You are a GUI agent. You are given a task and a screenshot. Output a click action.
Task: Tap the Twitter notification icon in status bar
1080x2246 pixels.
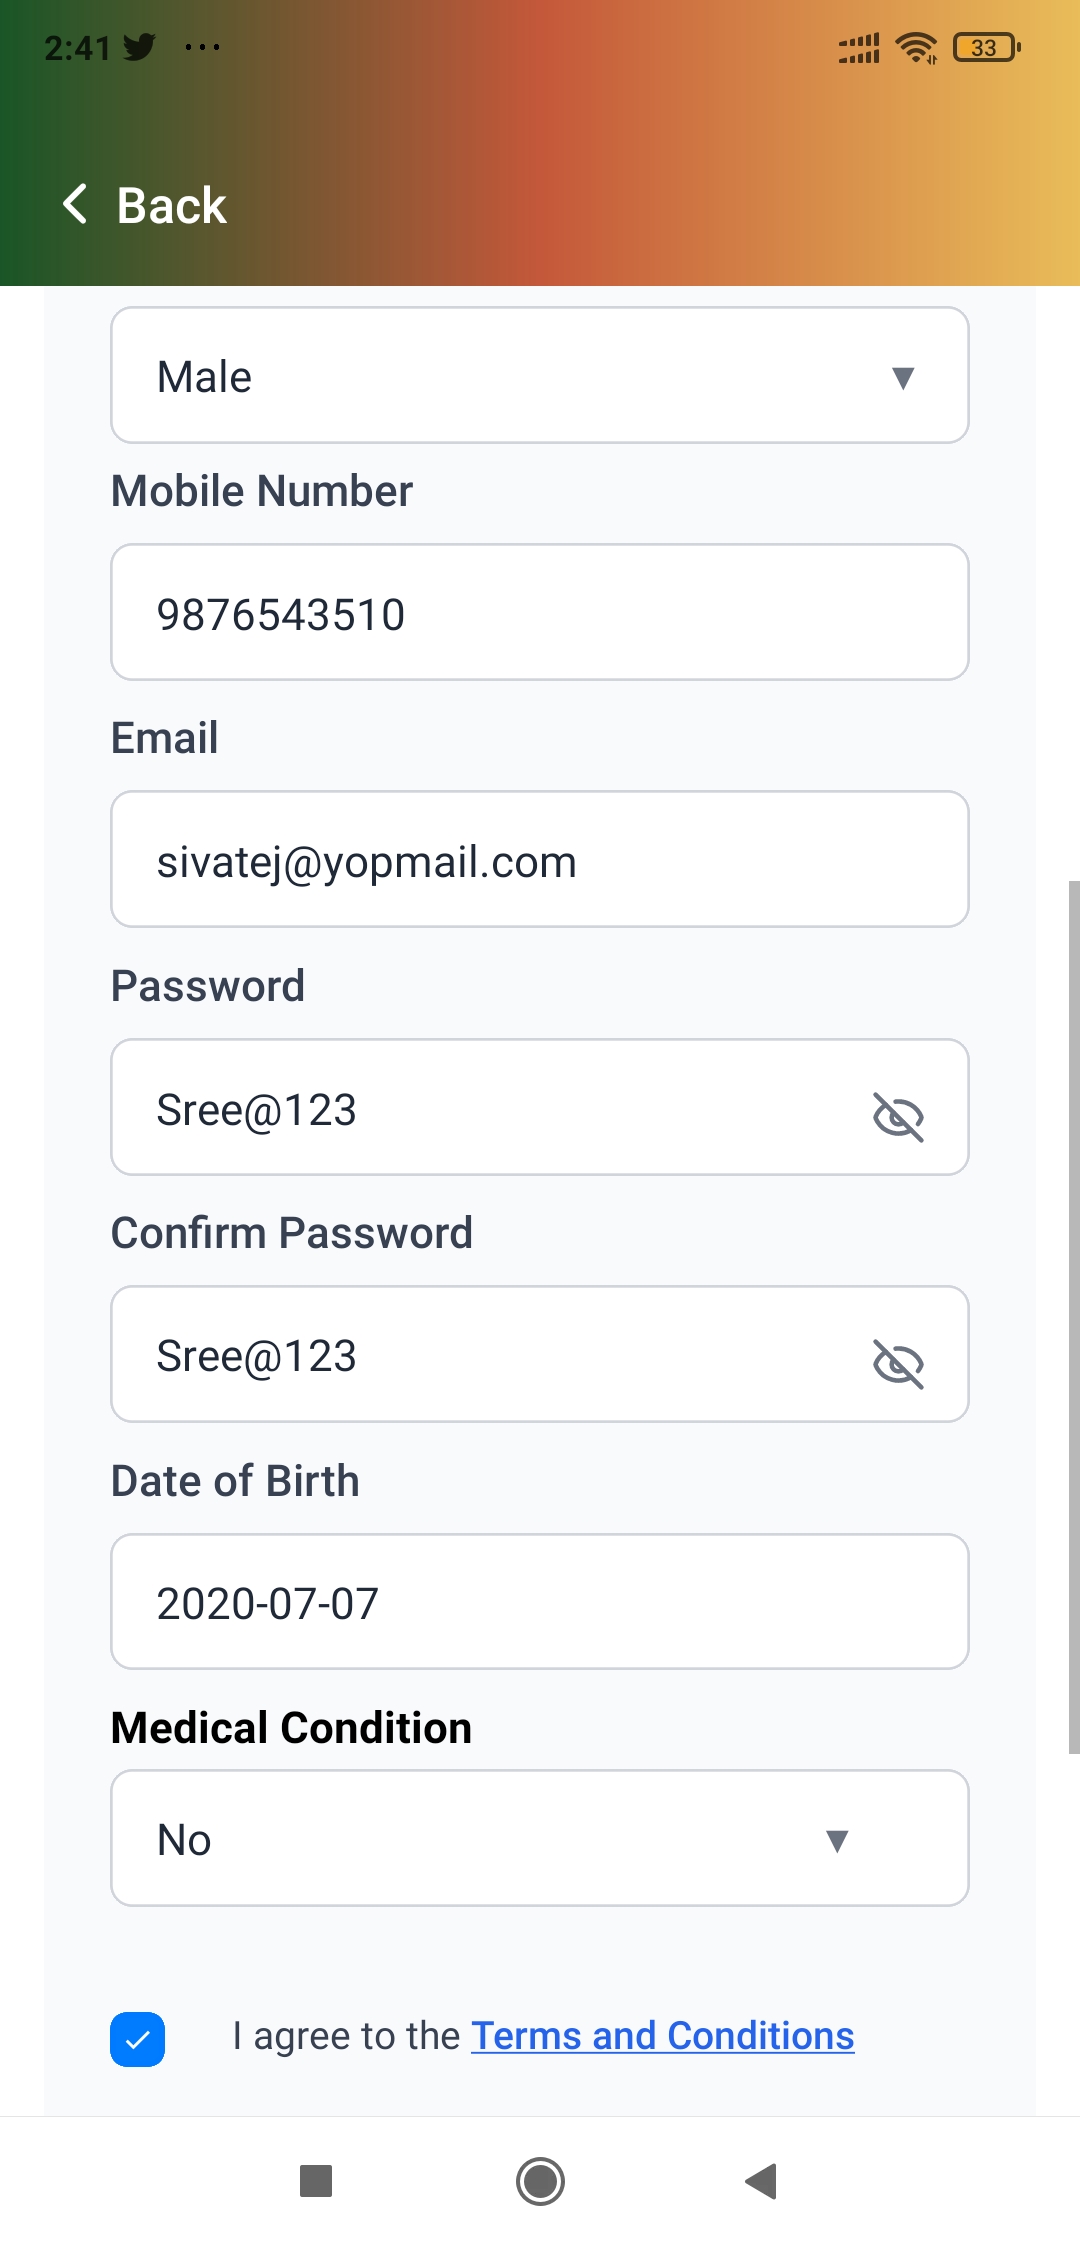[x=139, y=47]
